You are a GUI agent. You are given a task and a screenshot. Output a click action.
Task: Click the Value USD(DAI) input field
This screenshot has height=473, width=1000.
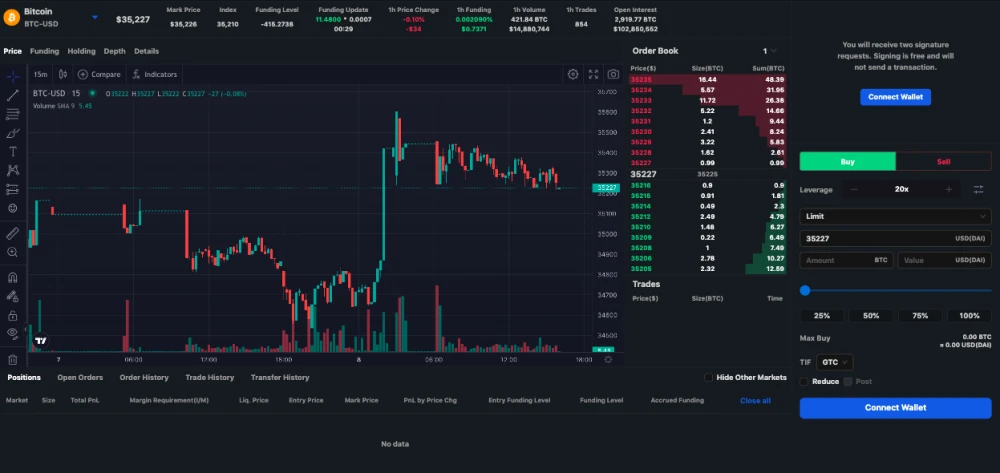pyautogui.click(x=945, y=260)
